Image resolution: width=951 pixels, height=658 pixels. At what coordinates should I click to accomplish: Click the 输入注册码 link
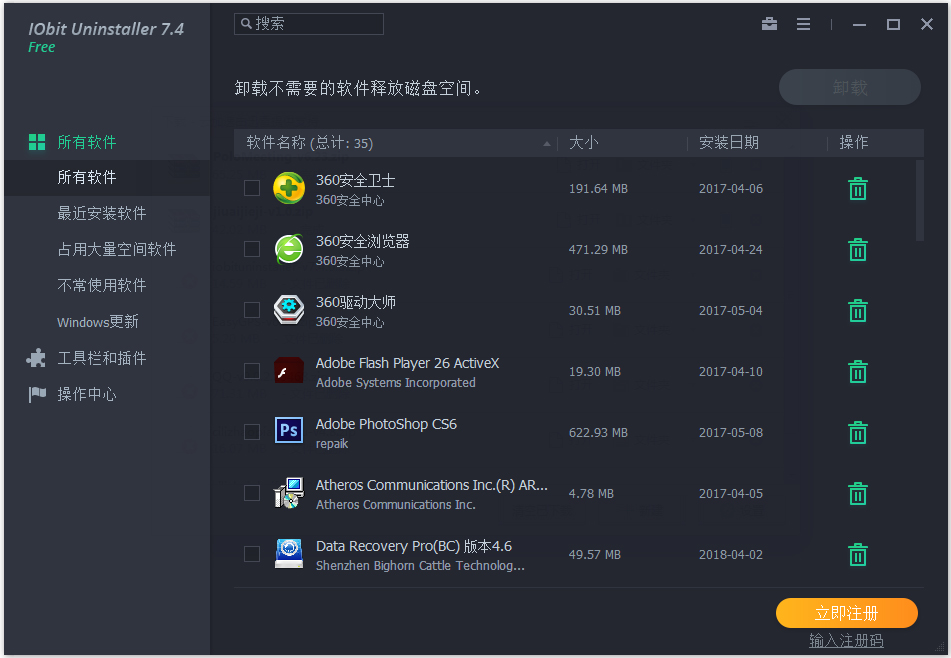(846, 641)
